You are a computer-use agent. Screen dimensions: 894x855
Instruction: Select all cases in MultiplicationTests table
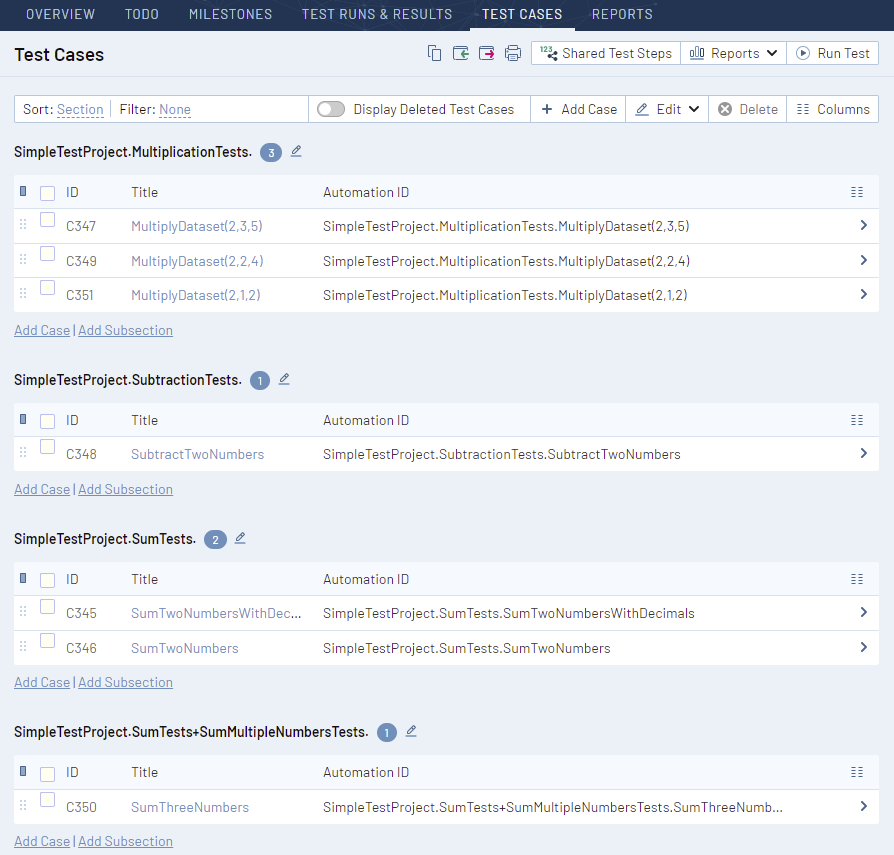[47, 193]
